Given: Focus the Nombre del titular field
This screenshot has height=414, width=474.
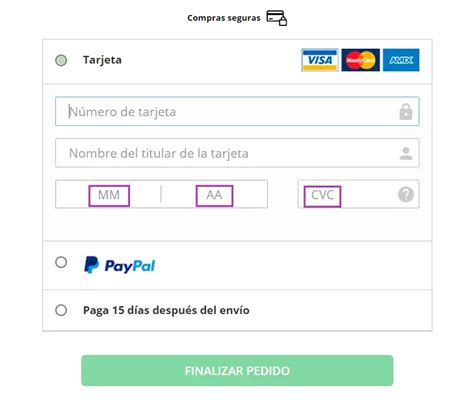Looking at the screenshot, I should pos(237,153).
